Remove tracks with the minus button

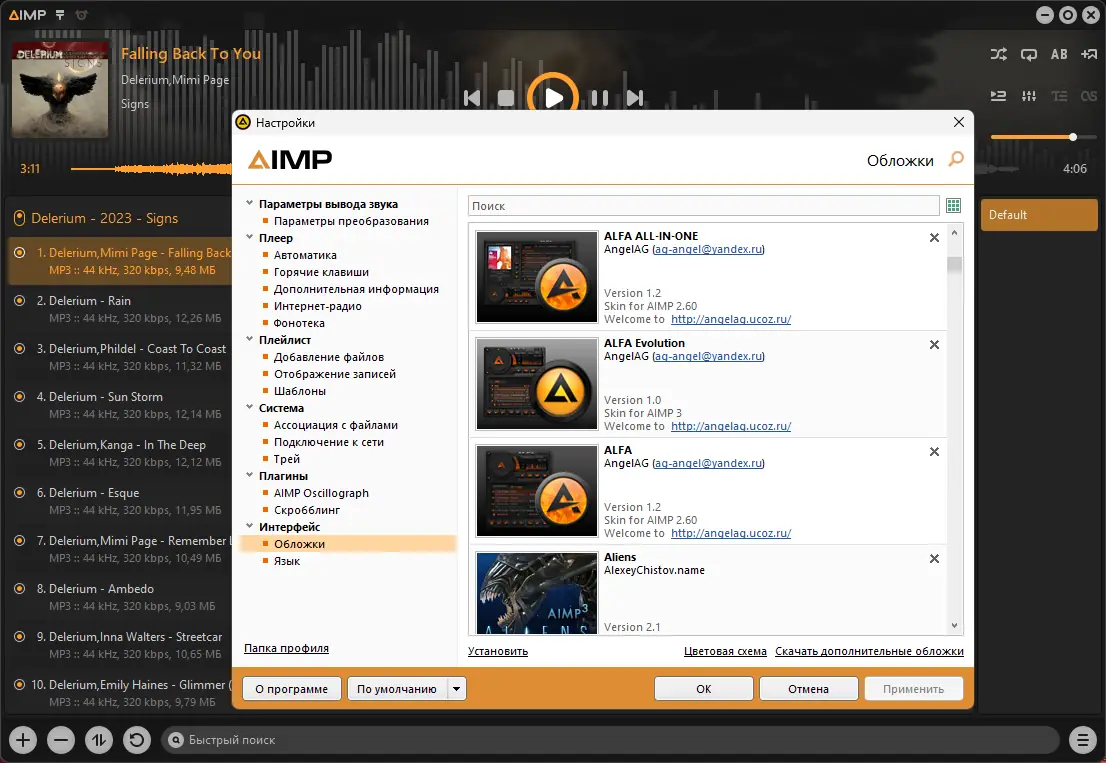(61, 740)
